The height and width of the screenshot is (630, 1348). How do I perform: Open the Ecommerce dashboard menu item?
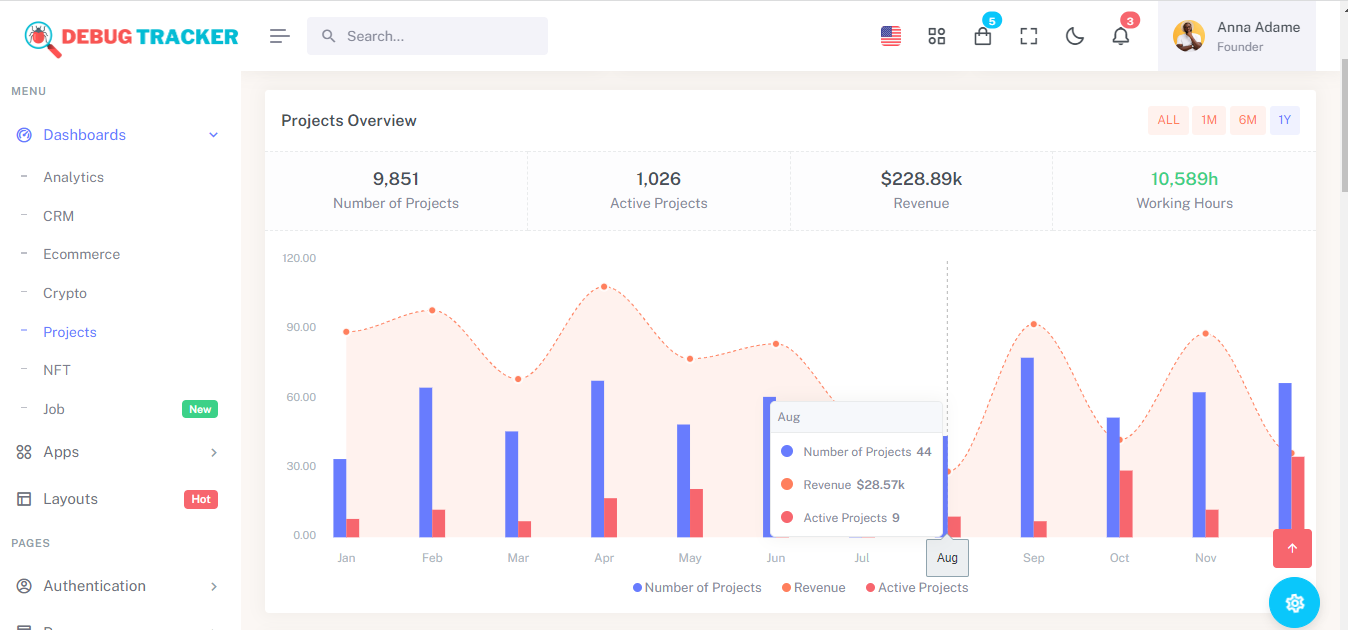pos(81,254)
